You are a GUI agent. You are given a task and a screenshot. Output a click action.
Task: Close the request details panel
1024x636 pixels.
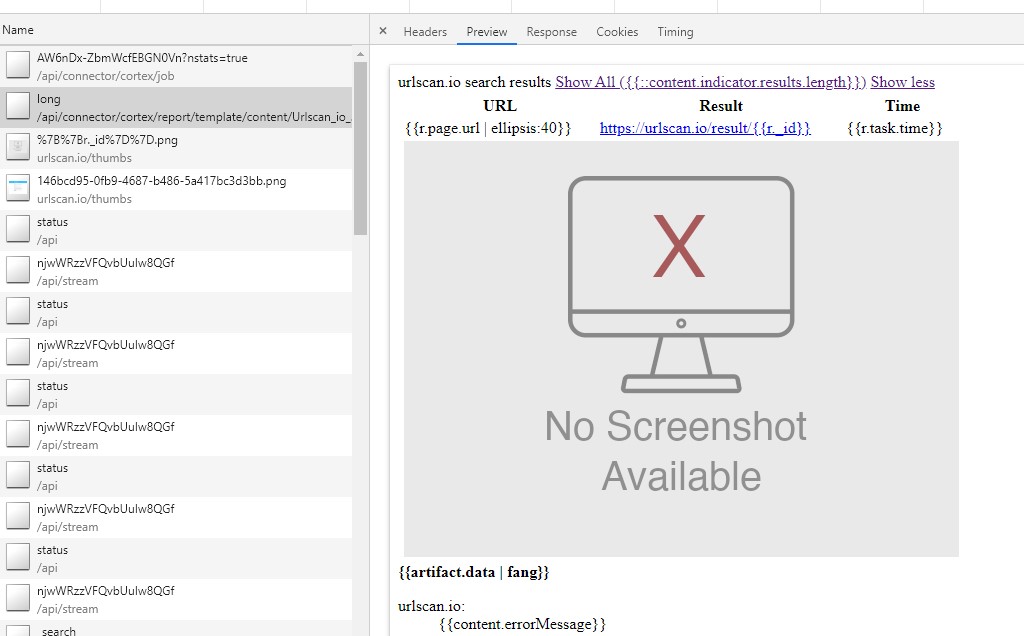click(x=383, y=31)
